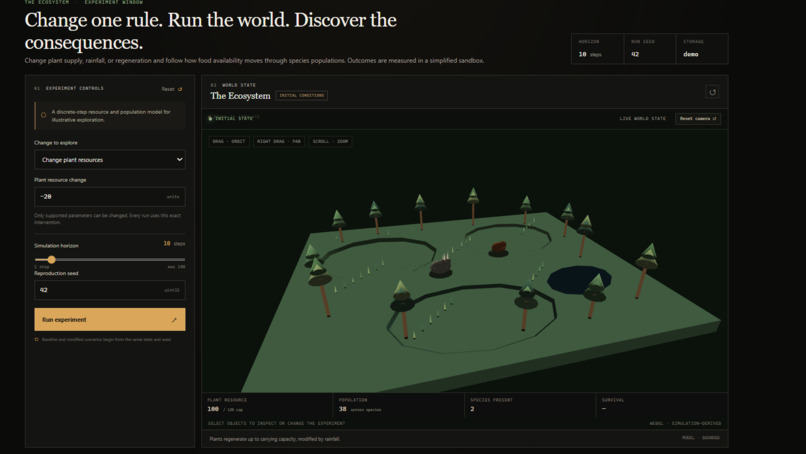Select the gray spiky animal in the scene
Viewport: 806px width, 454px height.
pos(441,265)
